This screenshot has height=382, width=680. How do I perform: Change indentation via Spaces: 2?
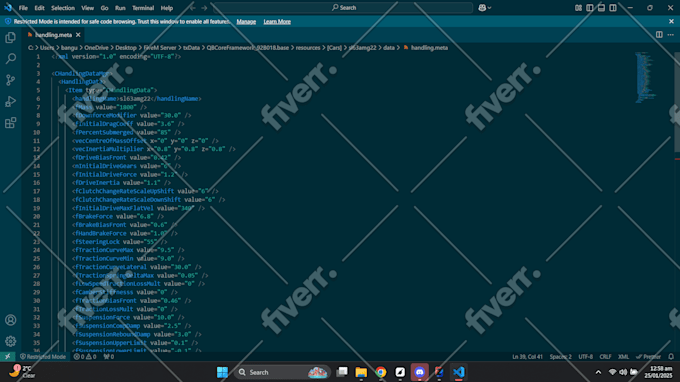click(560, 356)
